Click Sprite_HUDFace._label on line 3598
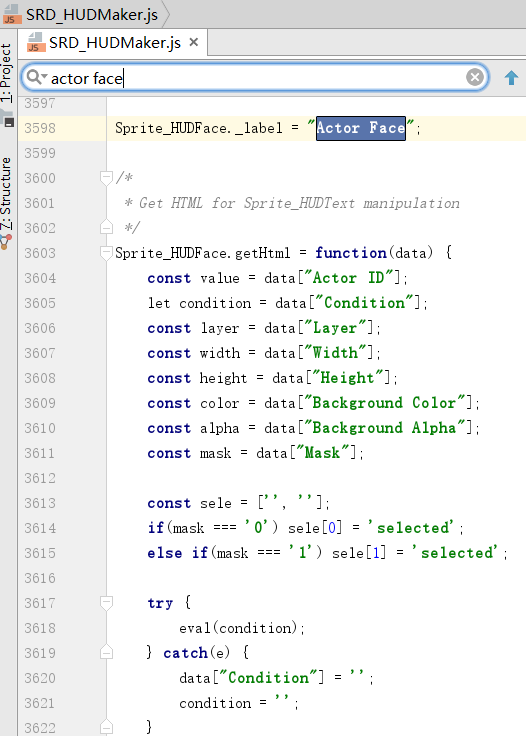526x736 pixels. (x=199, y=128)
